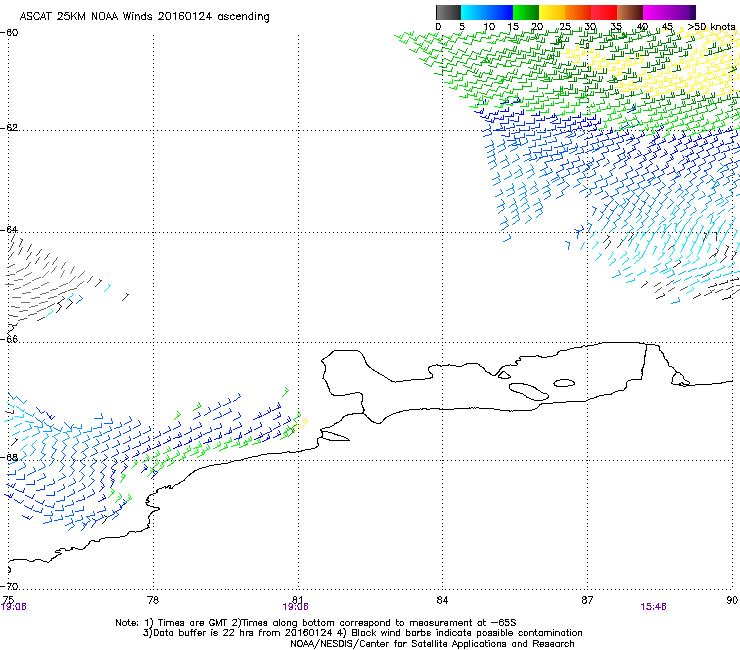Click the note line starting 'Note: 1) Times are GMT'
This screenshot has width=740, height=650.
click(316, 623)
